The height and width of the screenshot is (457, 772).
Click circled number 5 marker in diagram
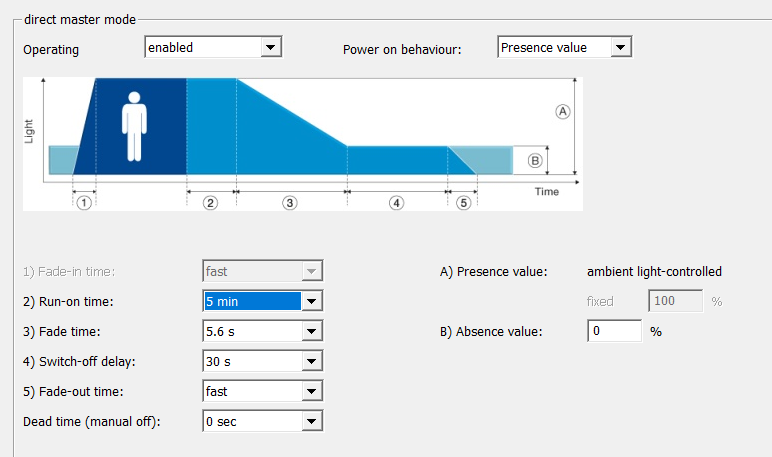(462, 202)
